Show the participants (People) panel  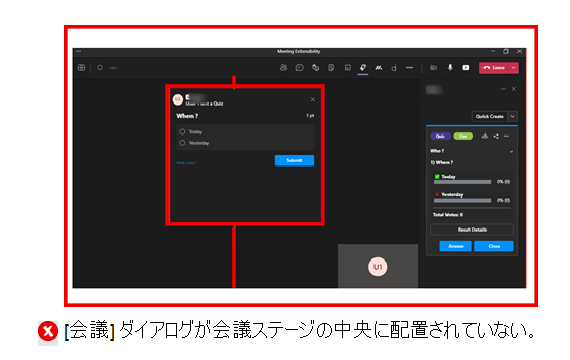click(283, 68)
